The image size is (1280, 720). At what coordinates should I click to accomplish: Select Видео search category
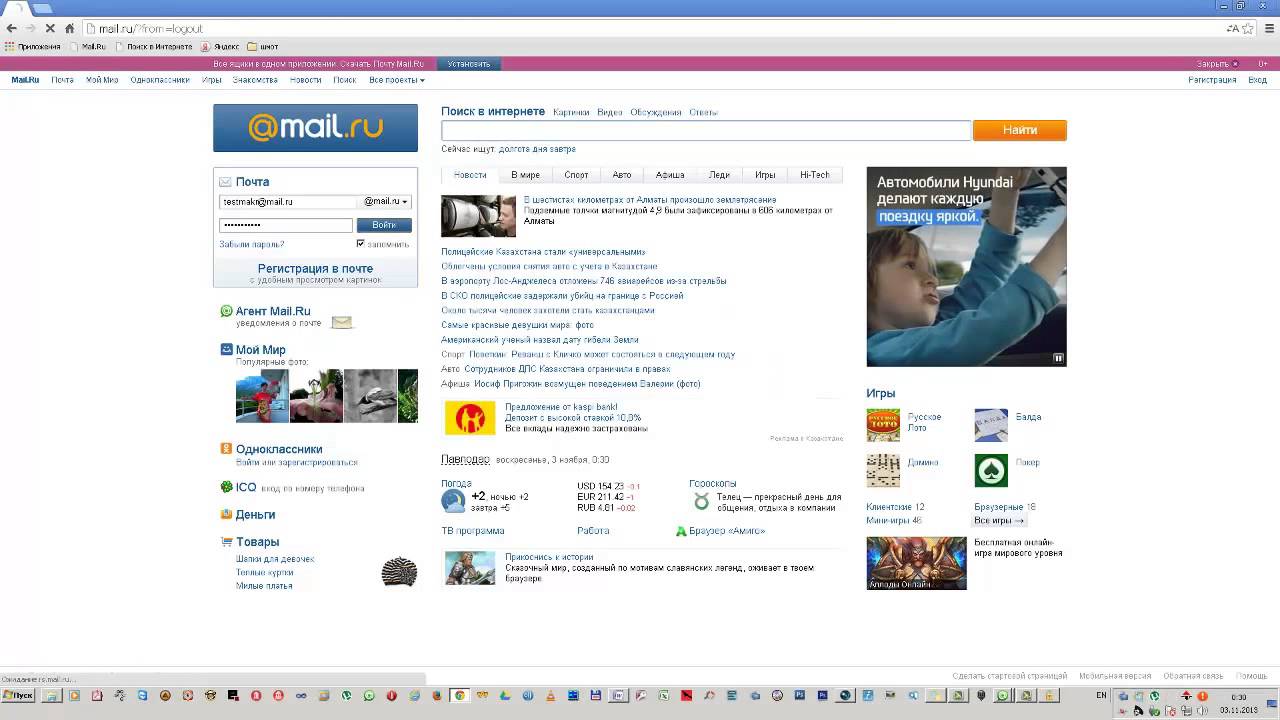click(x=610, y=112)
